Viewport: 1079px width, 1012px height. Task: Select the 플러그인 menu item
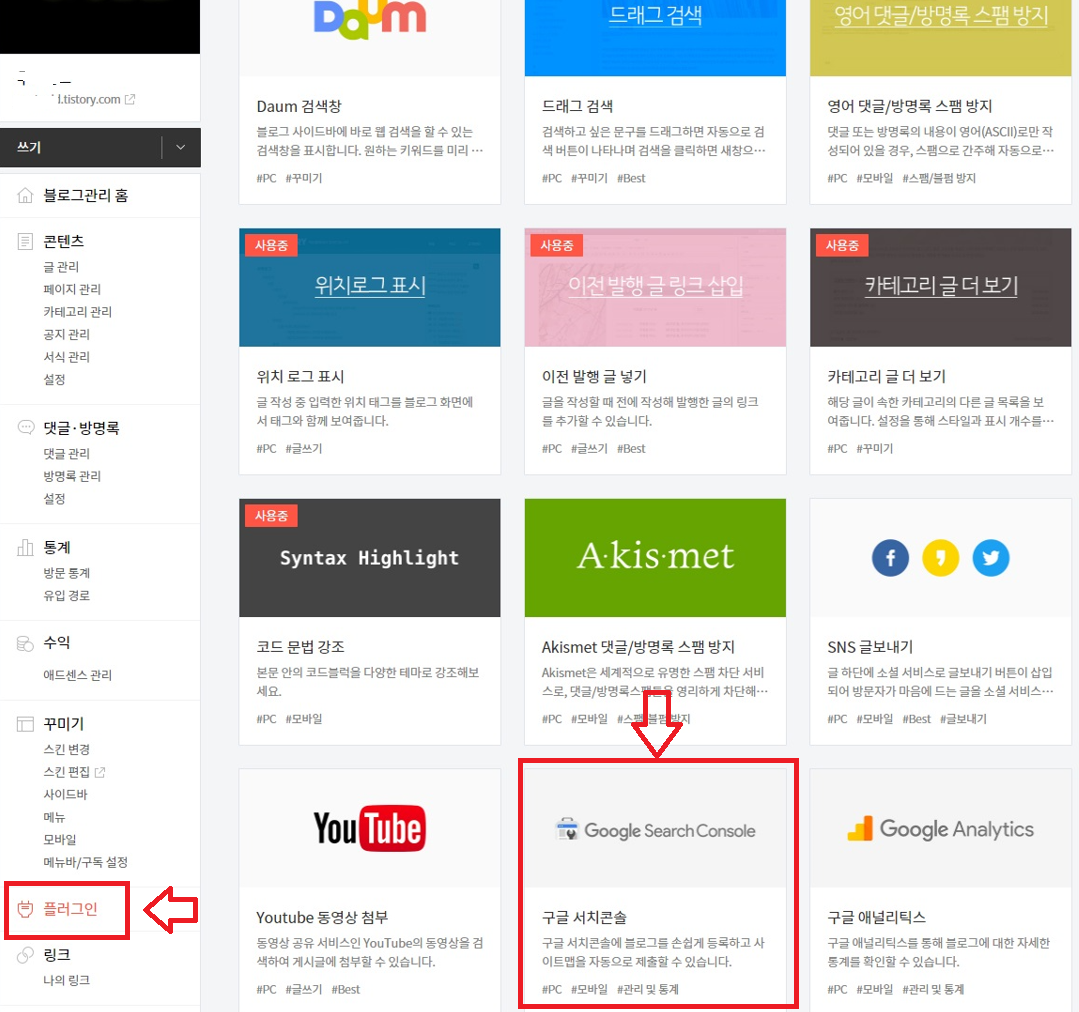point(70,909)
